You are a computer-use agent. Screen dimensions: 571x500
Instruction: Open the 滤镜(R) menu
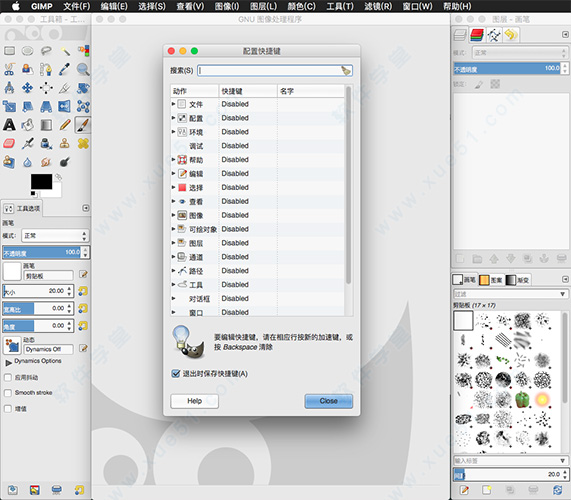pos(378,6)
